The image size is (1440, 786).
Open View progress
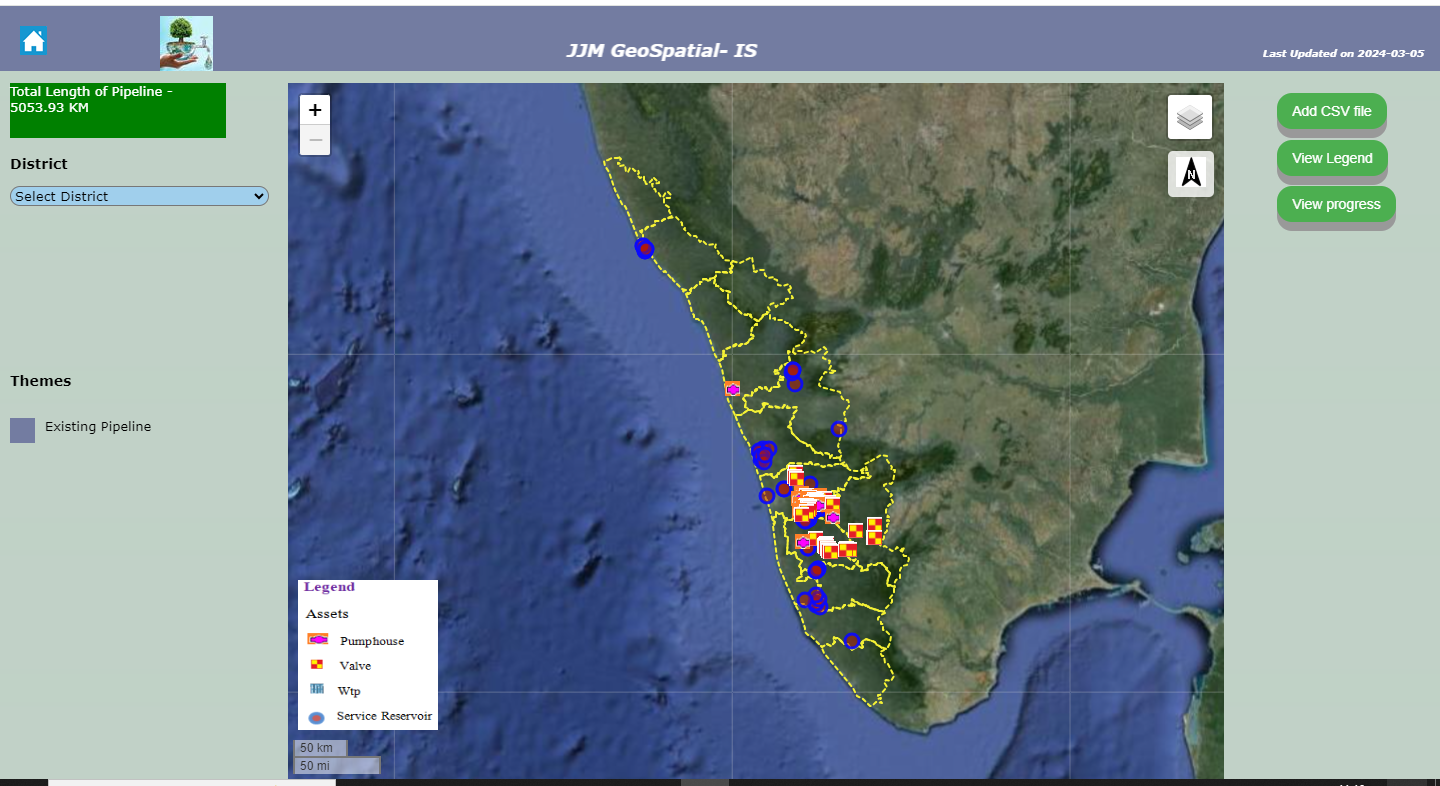pos(1335,204)
